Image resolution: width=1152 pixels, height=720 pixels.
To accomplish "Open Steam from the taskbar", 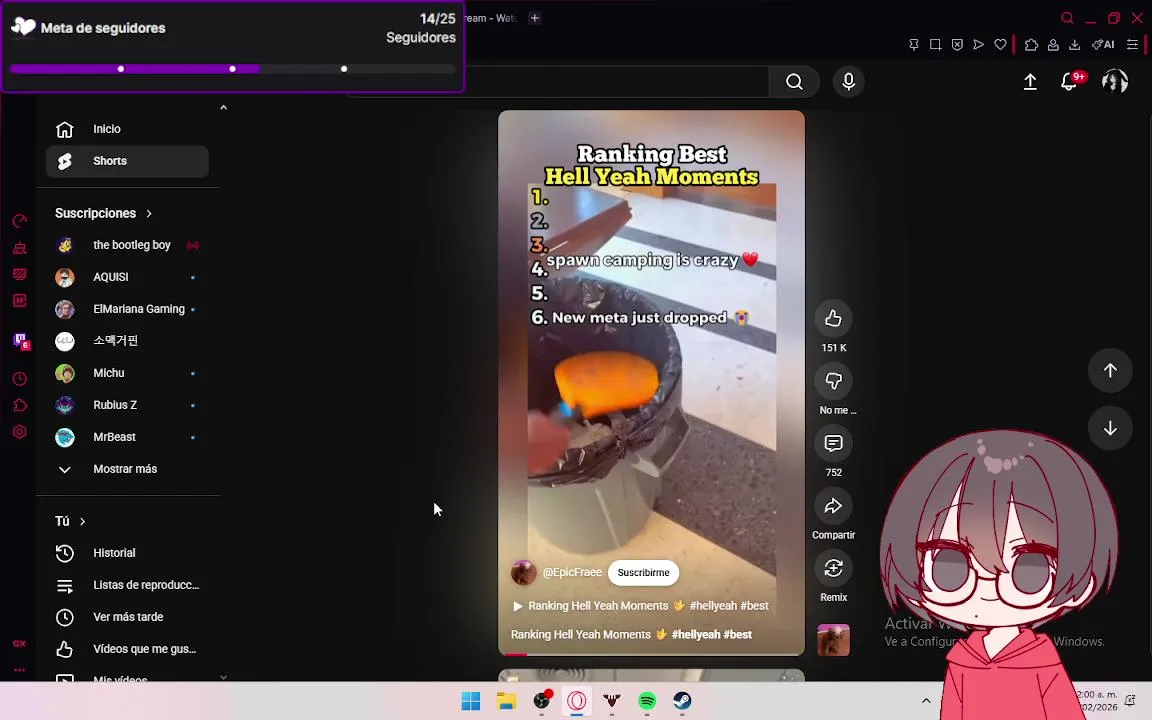I will [683, 701].
